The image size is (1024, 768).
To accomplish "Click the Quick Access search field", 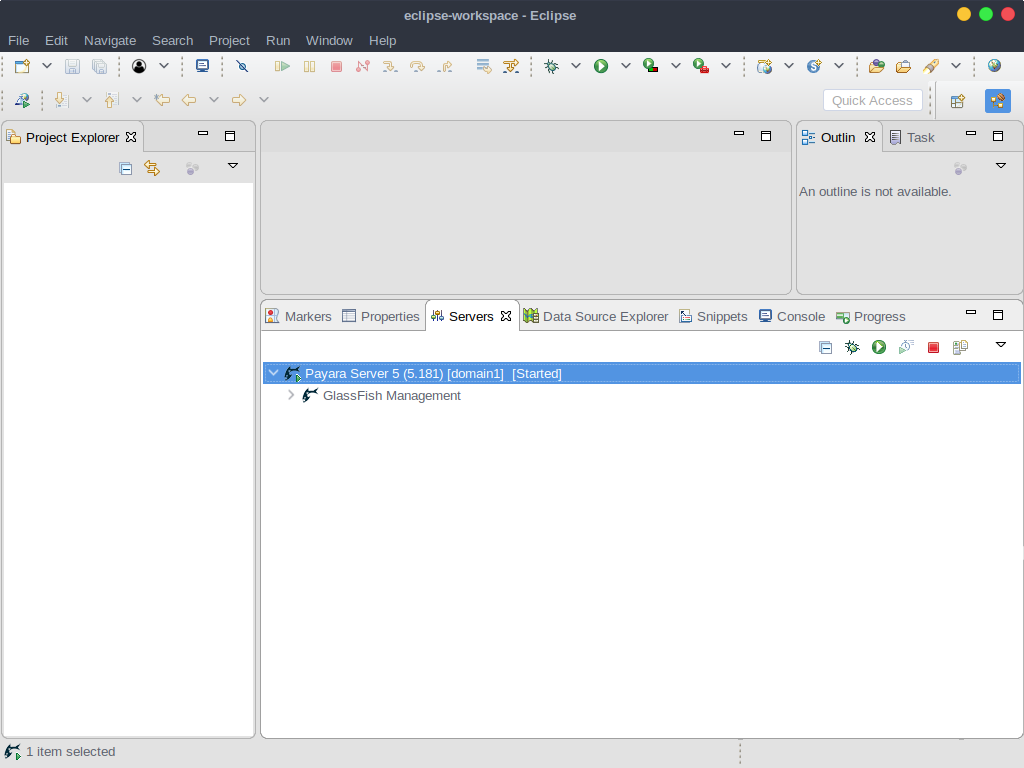I will click(x=872, y=101).
